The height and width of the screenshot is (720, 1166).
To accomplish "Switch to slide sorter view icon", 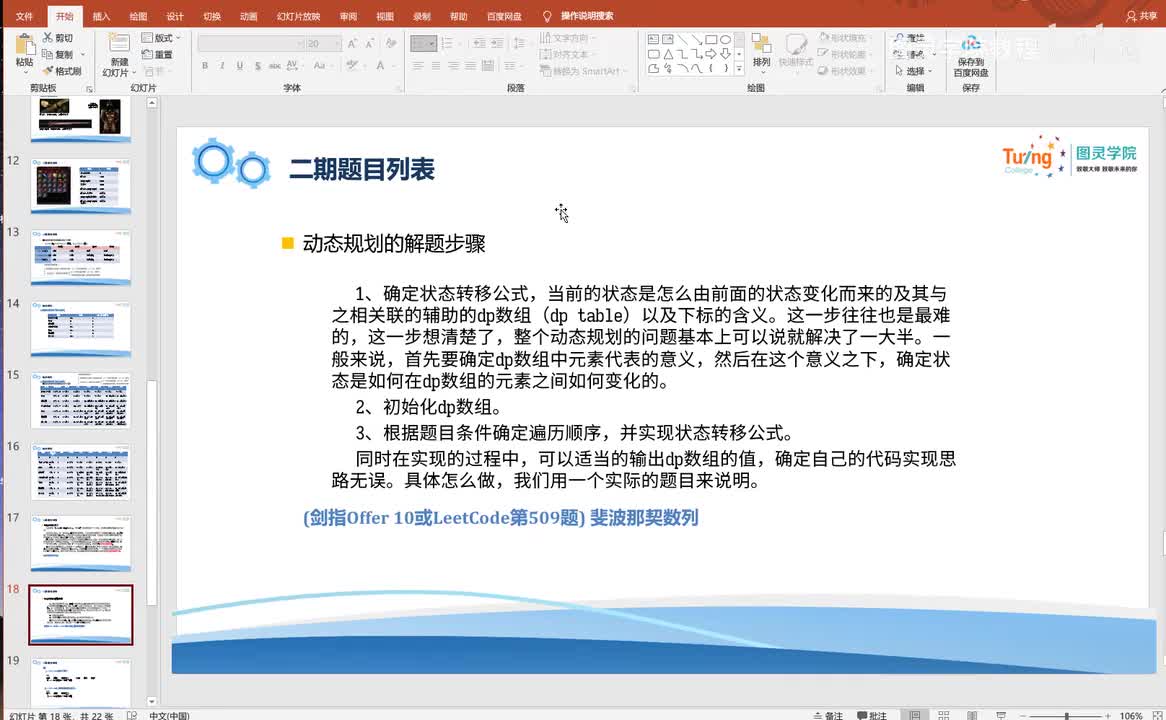I will click(944, 715).
